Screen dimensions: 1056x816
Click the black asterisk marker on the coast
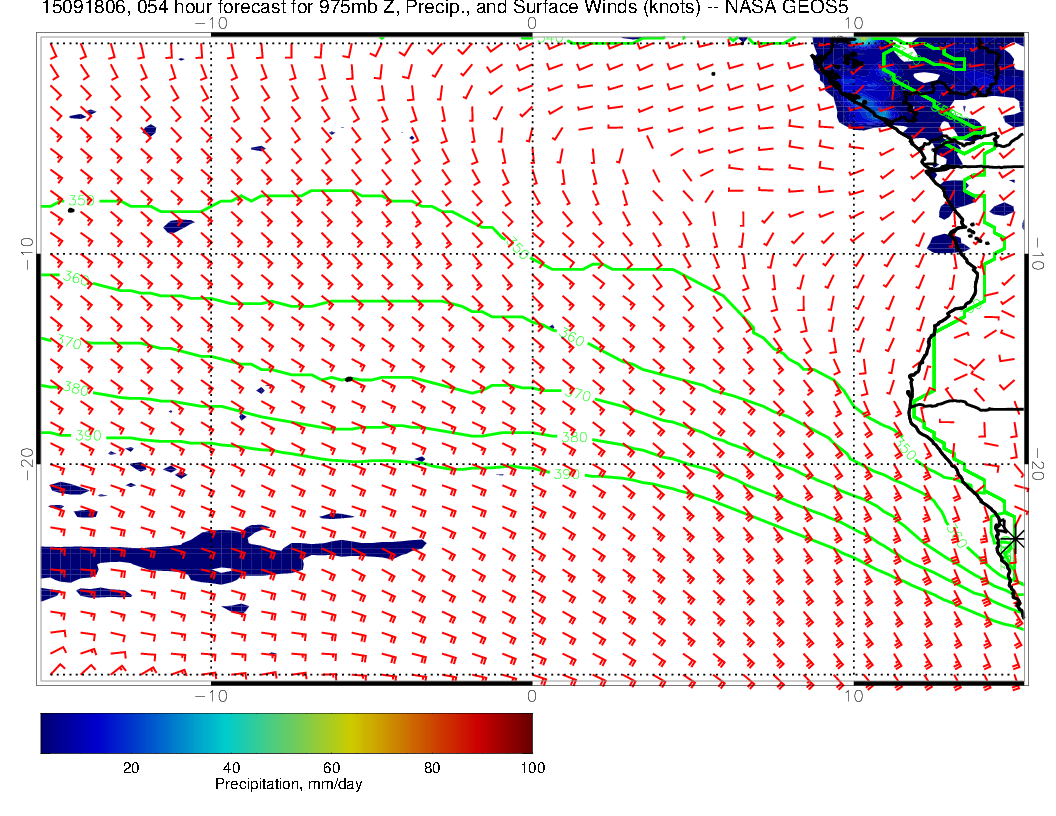point(1016,538)
